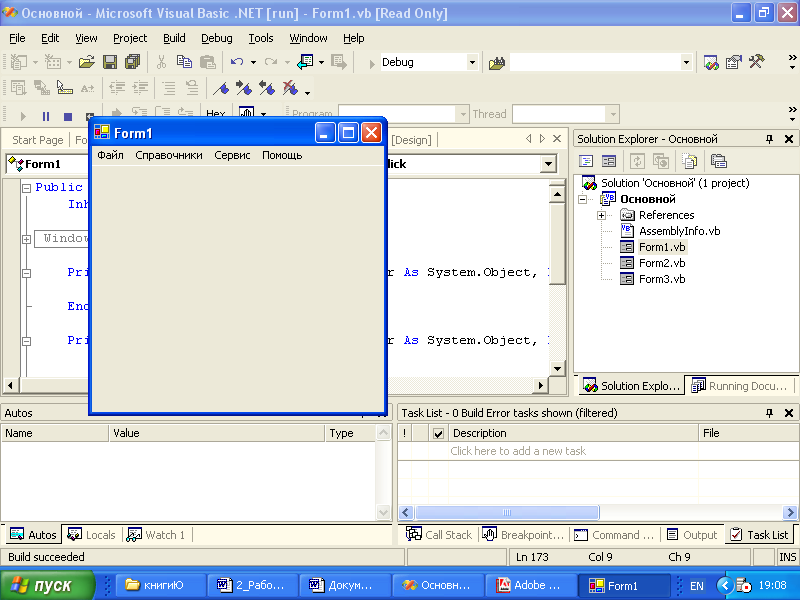Open Find in Files binoculars-folder icon
The height and width of the screenshot is (600, 800).
point(496,63)
